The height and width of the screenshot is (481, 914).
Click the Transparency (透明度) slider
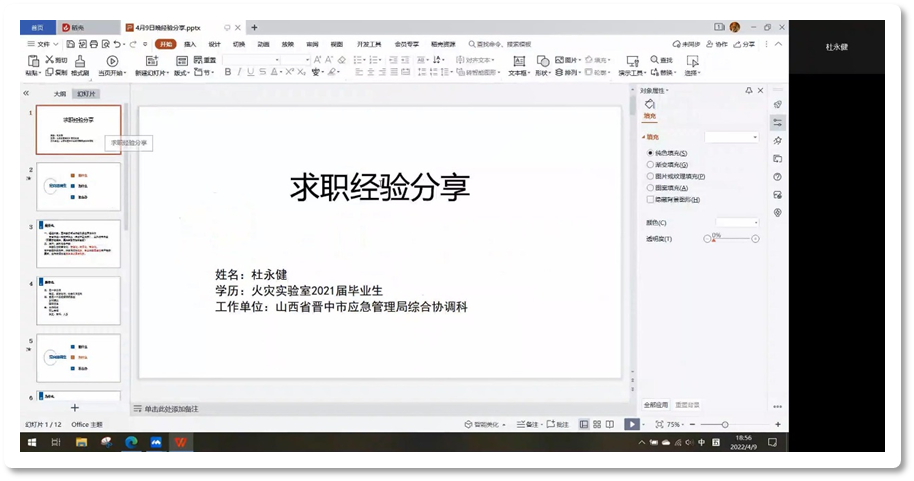pyautogui.click(x=732, y=239)
